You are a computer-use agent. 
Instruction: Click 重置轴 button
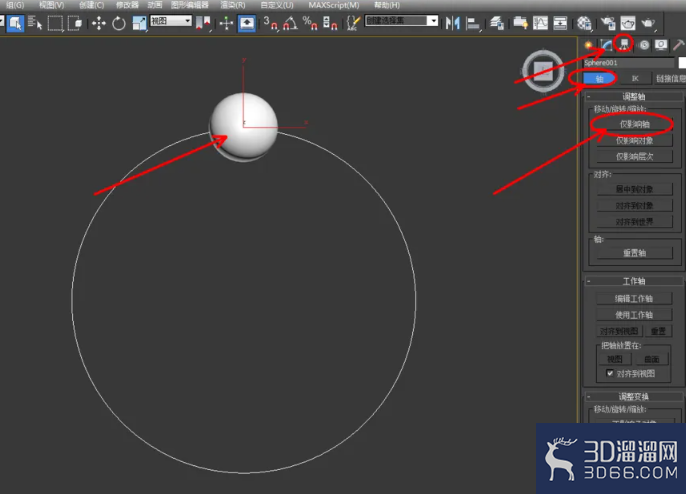click(634, 253)
